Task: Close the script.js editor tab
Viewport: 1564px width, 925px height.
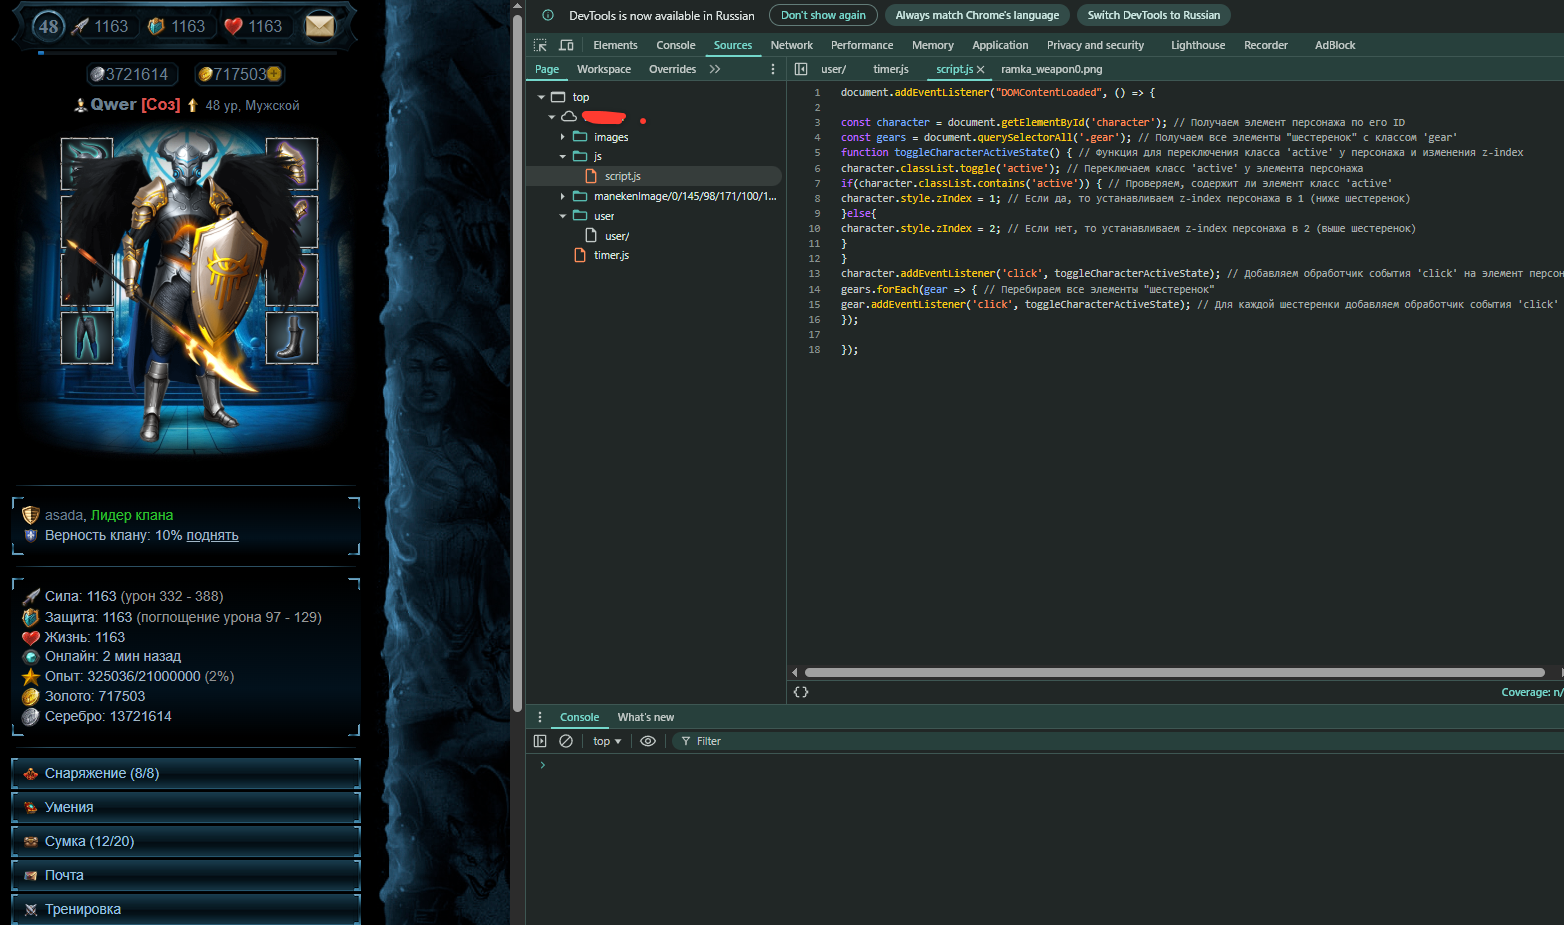Action: coord(981,70)
